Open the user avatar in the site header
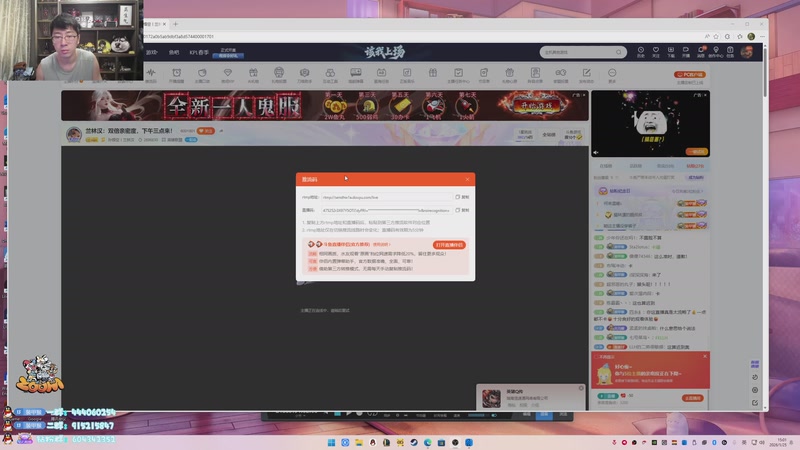Screen dimensions: 800x450 coord(747,52)
